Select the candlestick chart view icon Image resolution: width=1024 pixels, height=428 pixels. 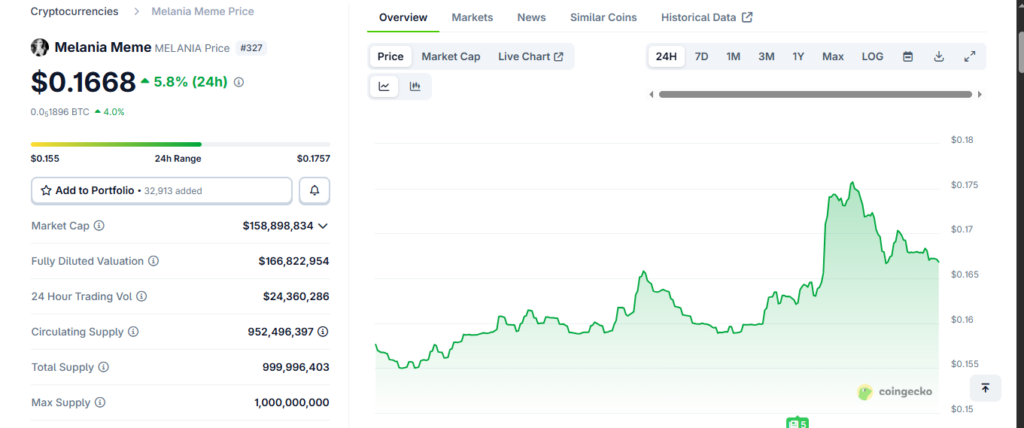click(415, 87)
